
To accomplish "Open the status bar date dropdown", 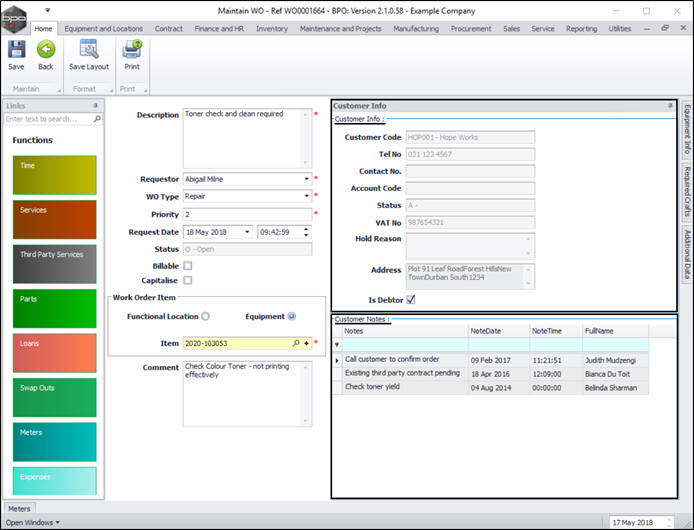I will (669, 522).
